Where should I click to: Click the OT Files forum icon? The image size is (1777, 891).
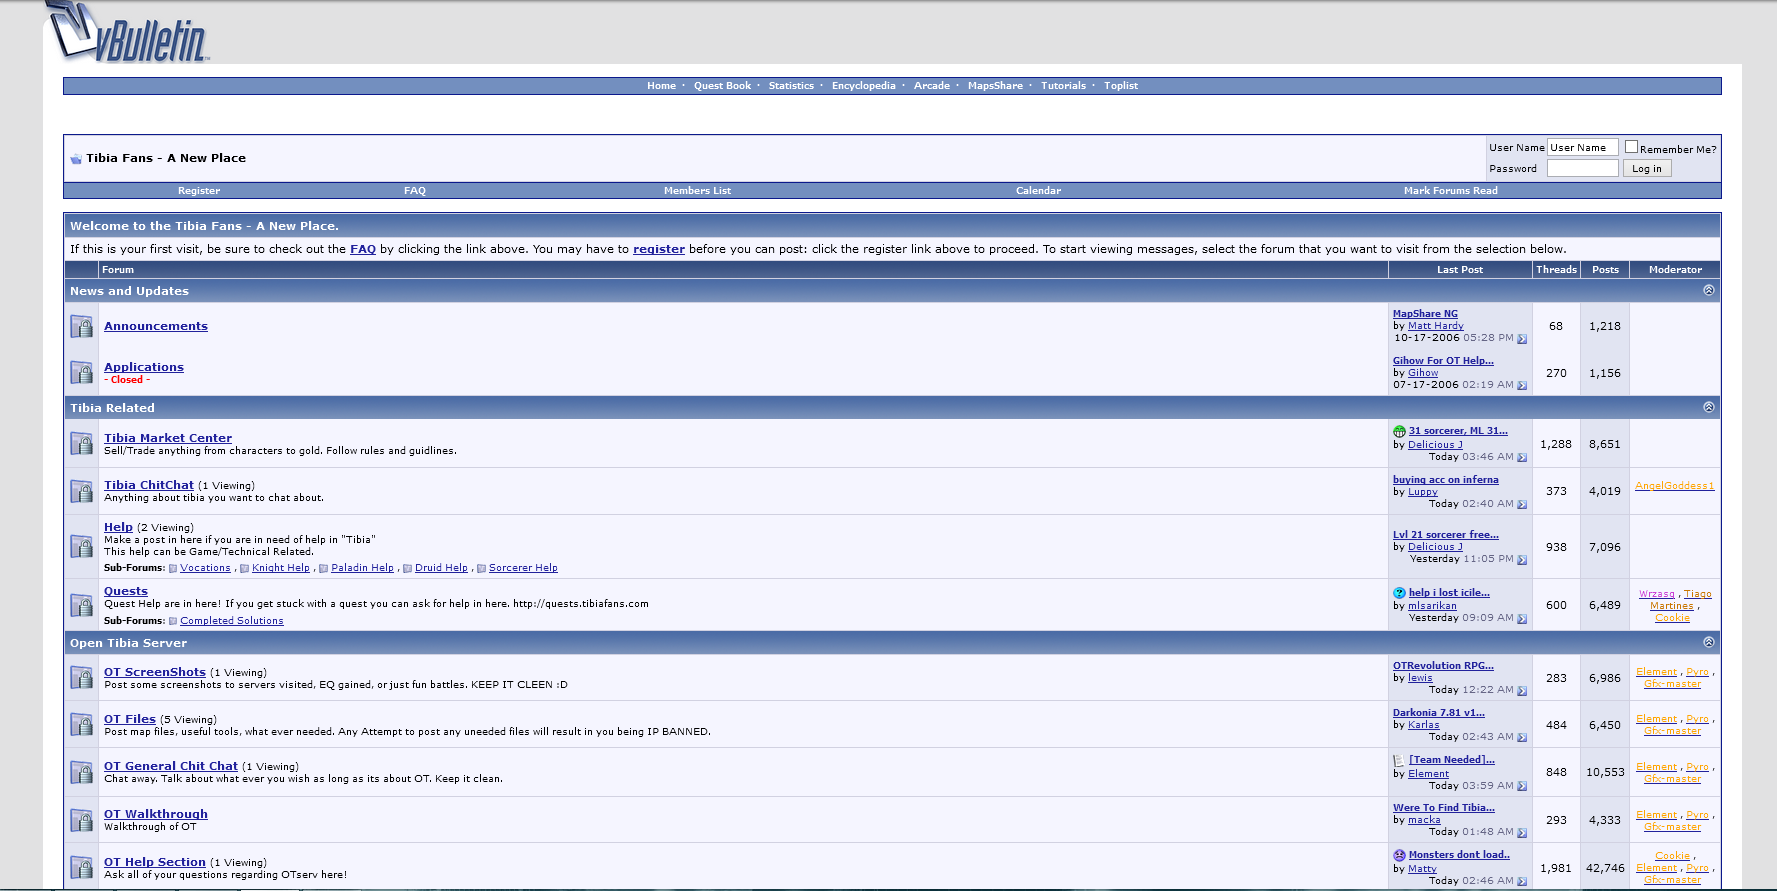point(82,724)
